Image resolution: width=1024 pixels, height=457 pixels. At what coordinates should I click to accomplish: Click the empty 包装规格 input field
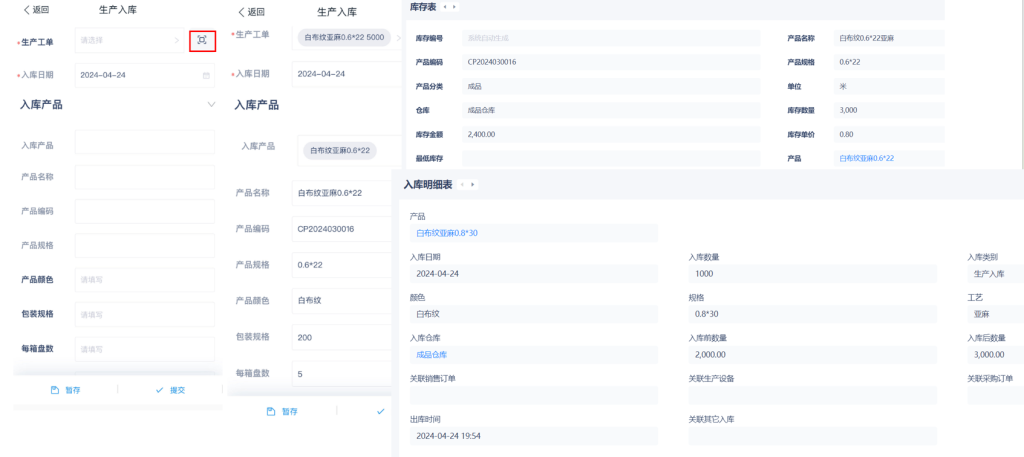coord(145,314)
